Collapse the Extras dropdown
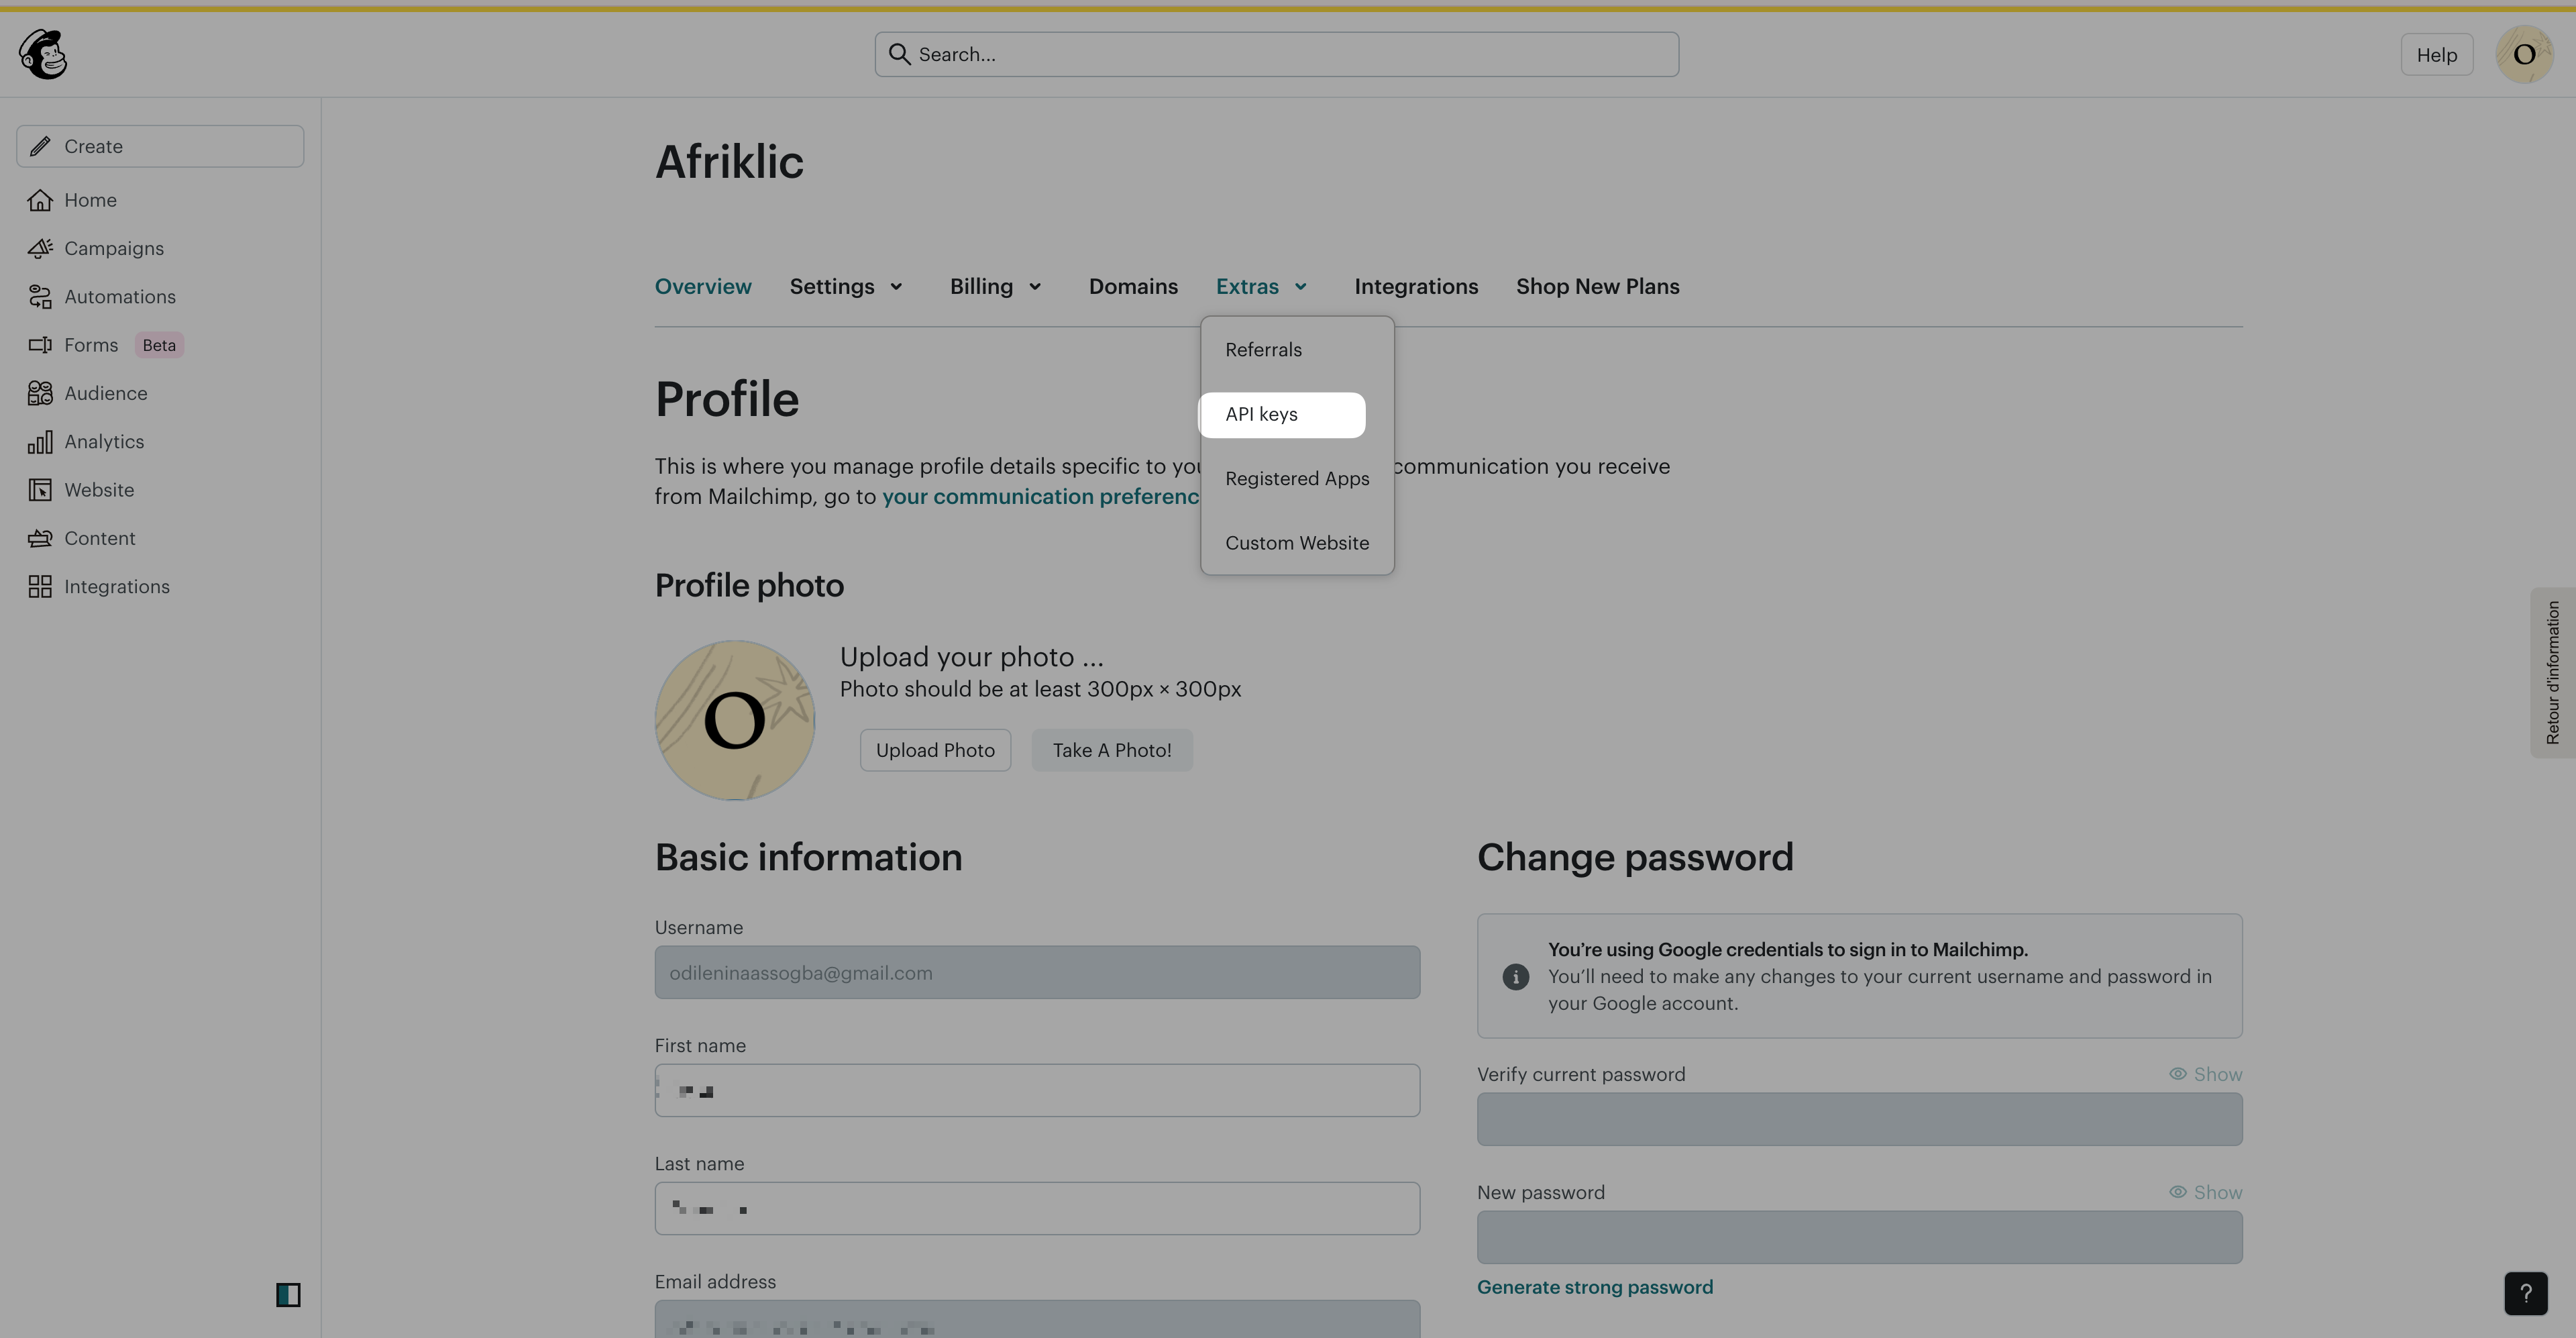This screenshot has width=2576, height=1338. point(1261,287)
